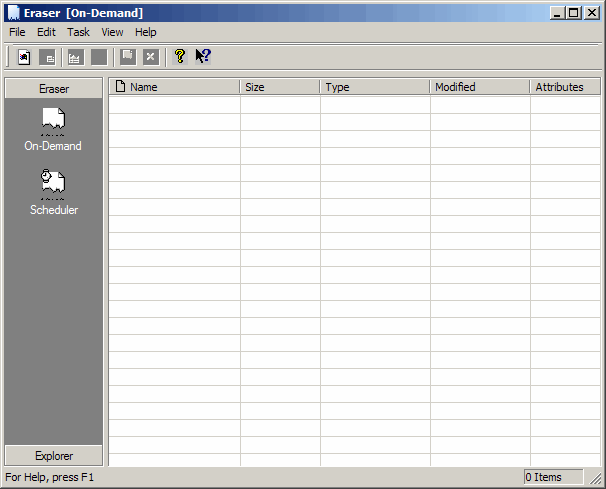This screenshot has height=489, width=606.
Task: Open the Help menu
Action: 146,32
